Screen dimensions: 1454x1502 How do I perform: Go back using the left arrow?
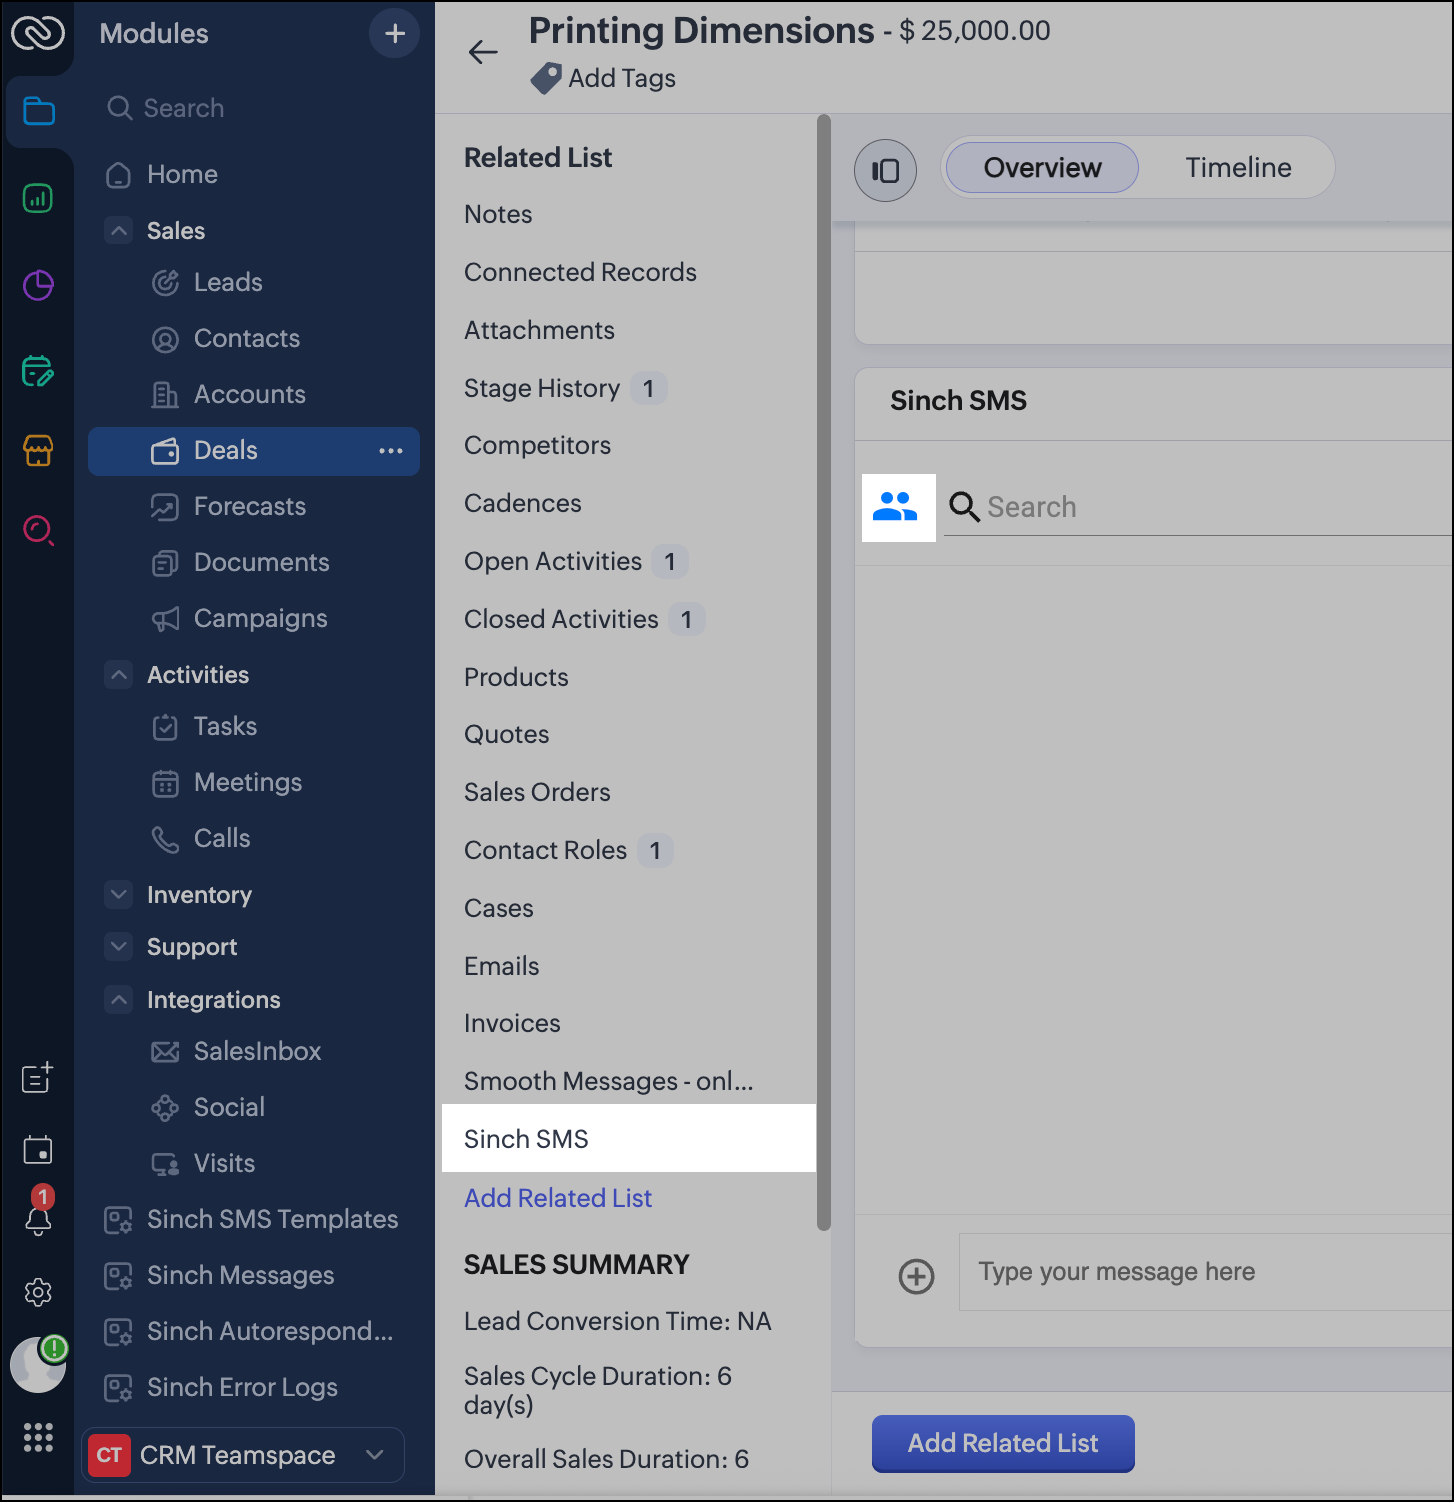click(483, 52)
